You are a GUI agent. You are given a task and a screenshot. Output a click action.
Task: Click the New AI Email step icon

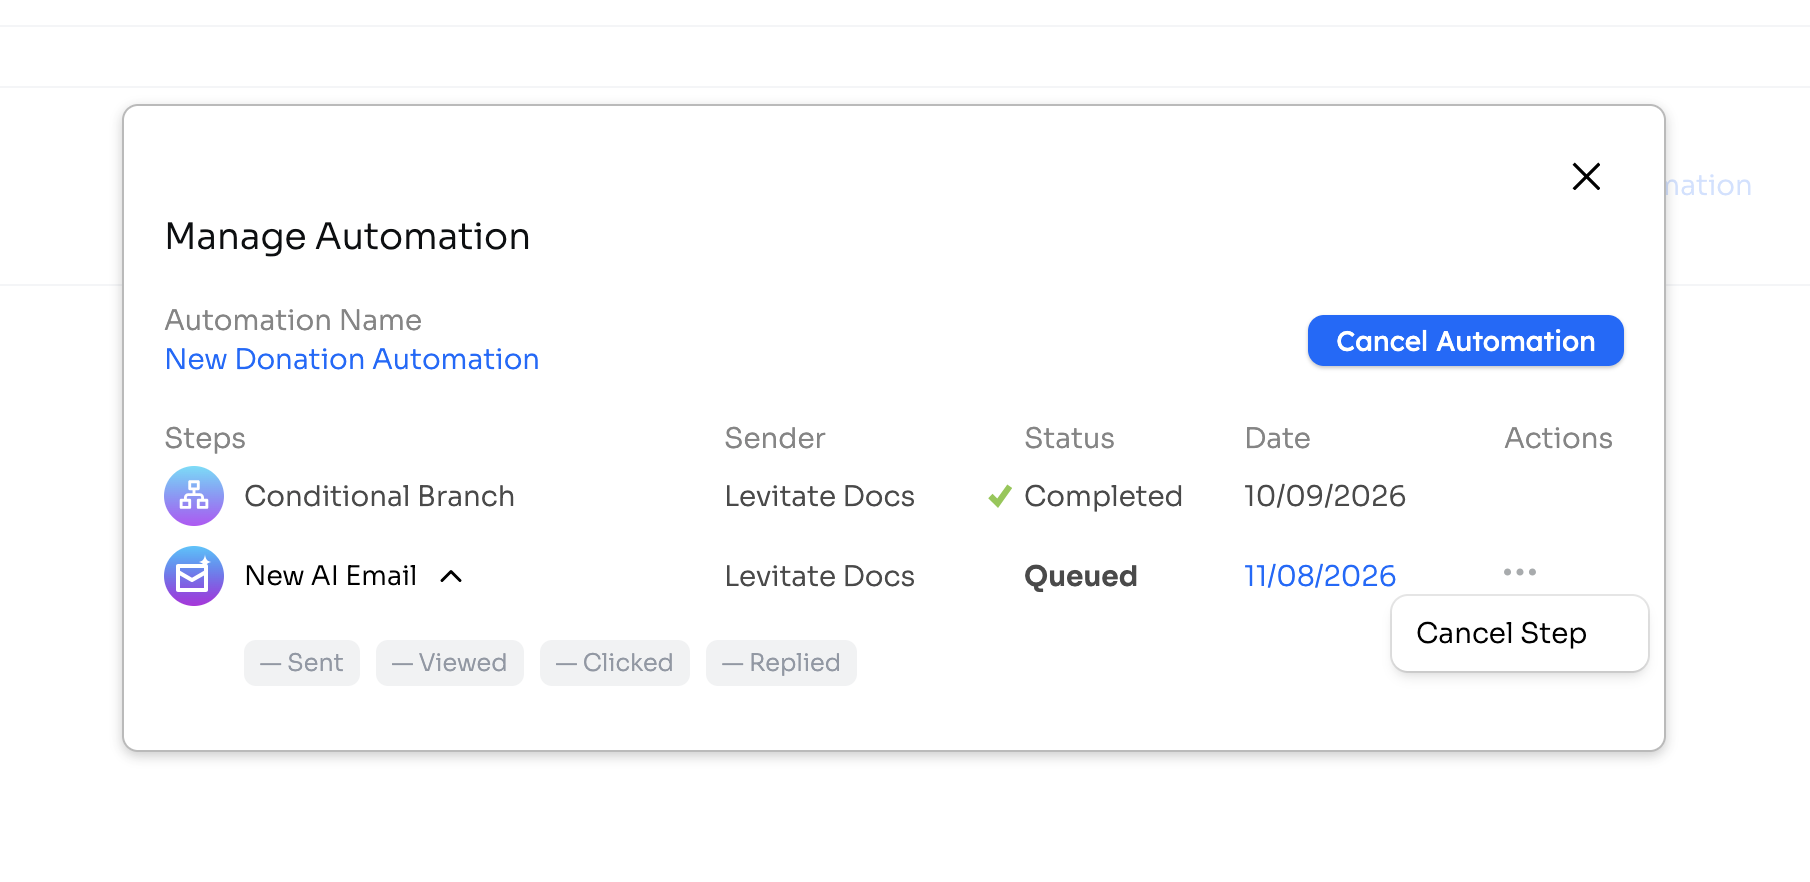click(x=194, y=576)
